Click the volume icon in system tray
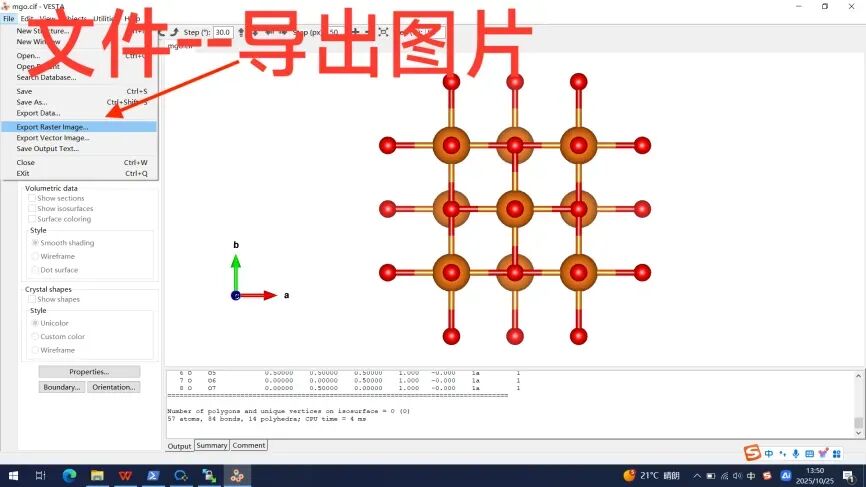The image size is (866, 487). tap(737, 476)
